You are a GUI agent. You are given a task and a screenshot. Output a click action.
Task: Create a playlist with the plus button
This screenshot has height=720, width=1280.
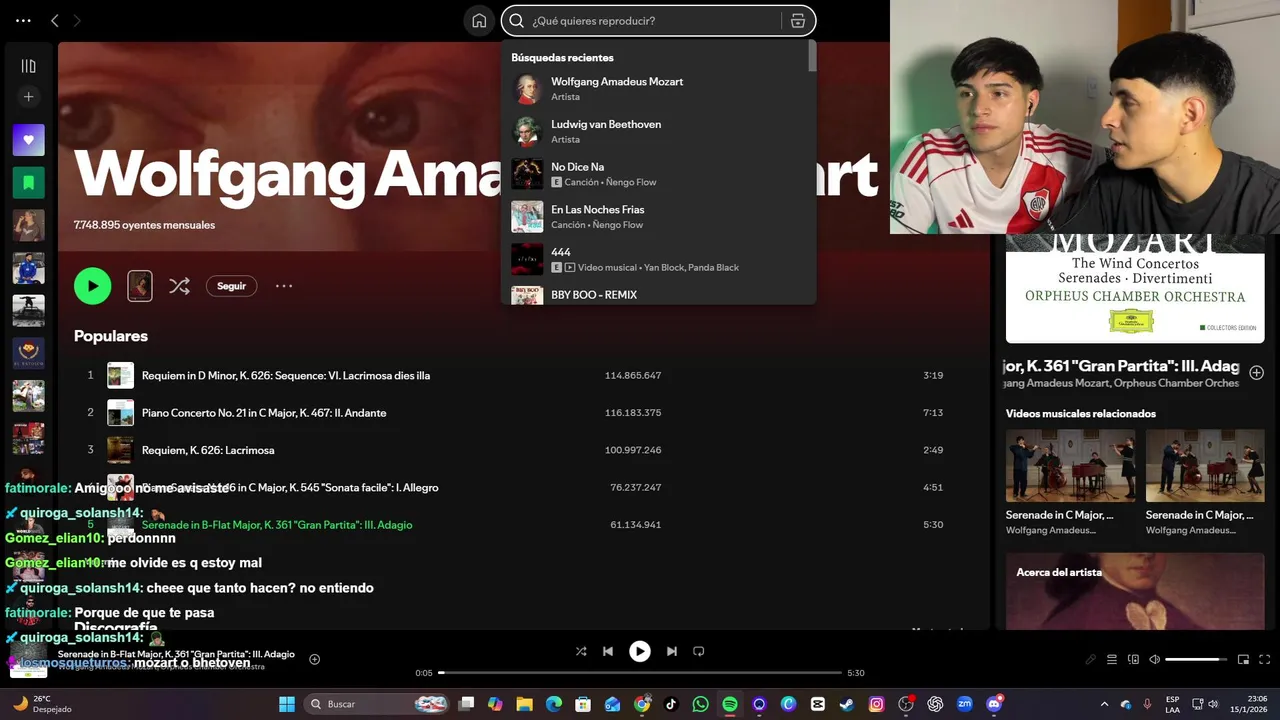click(28, 97)
